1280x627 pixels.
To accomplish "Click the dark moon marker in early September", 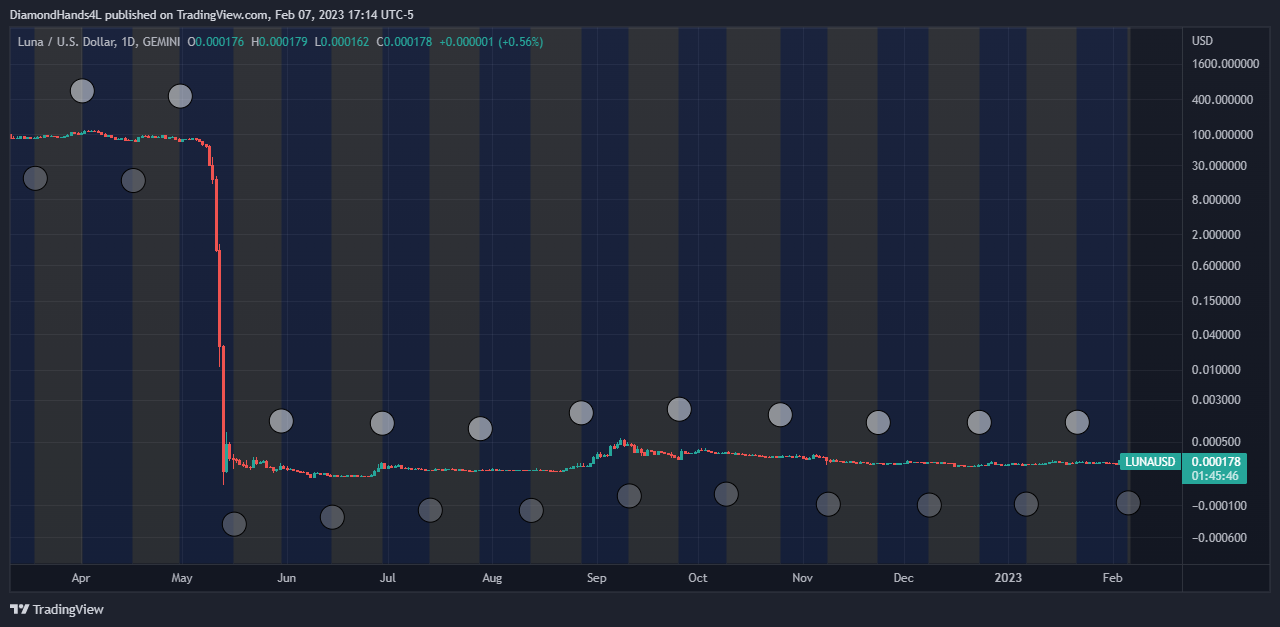I will pos(629,496).
